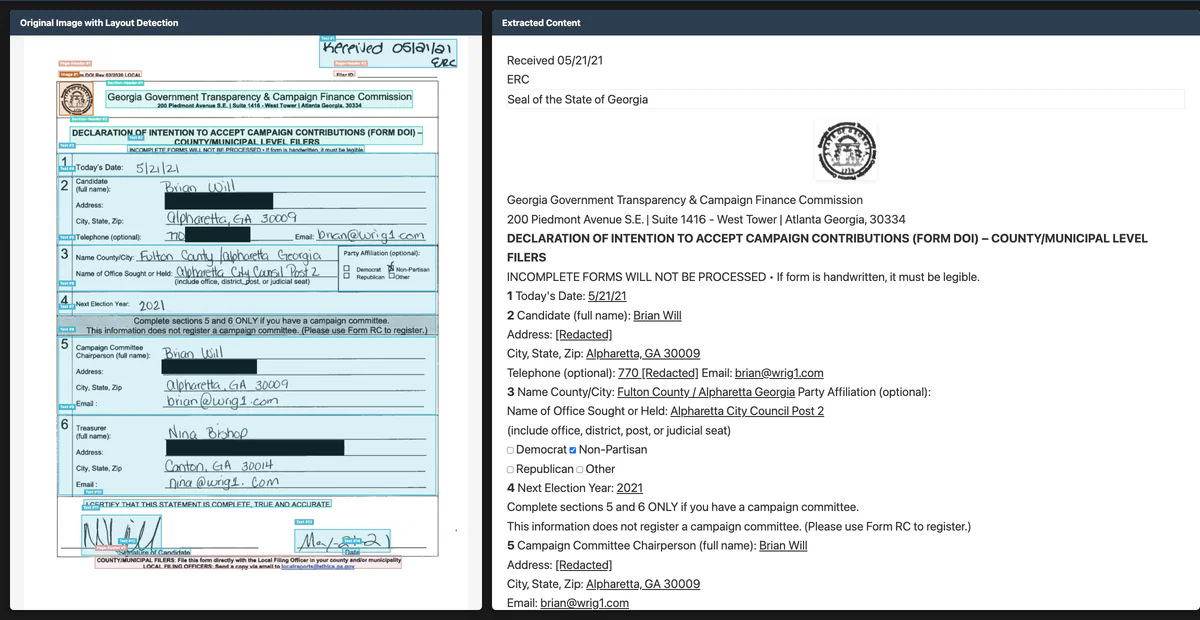Click the detection tag on the Treasurer section
Screen dimensions: 1200x620
(x=94, y=491)
